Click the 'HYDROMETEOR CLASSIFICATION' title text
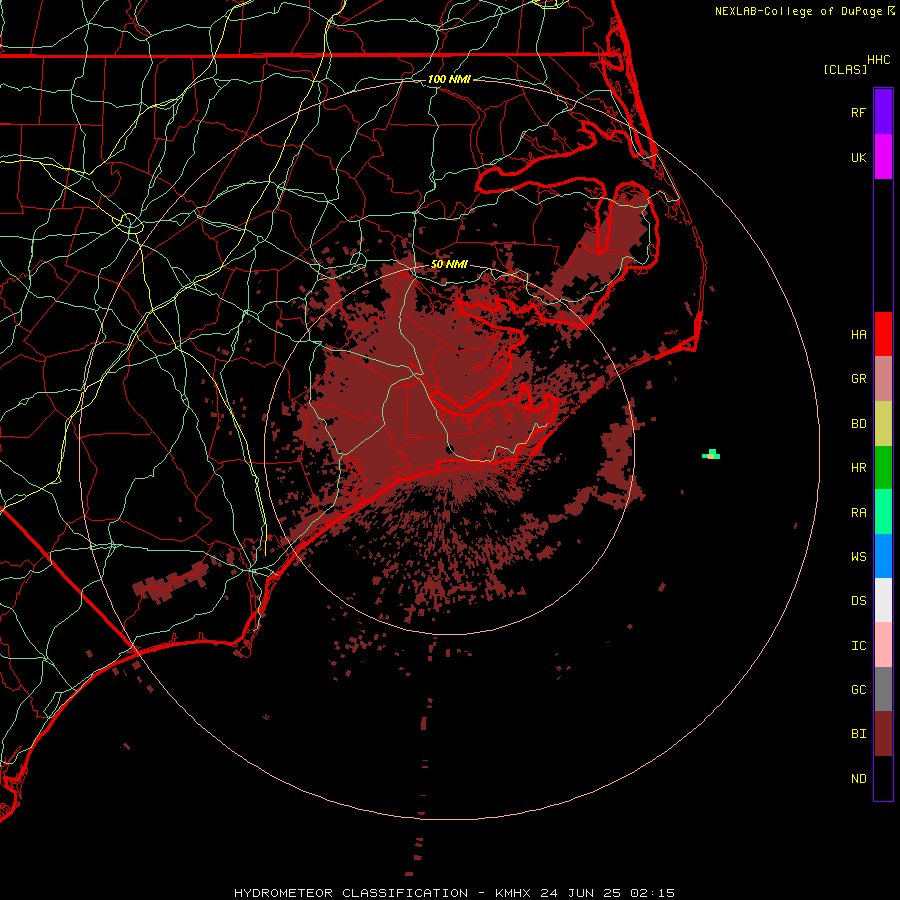 tap(351, 893)
